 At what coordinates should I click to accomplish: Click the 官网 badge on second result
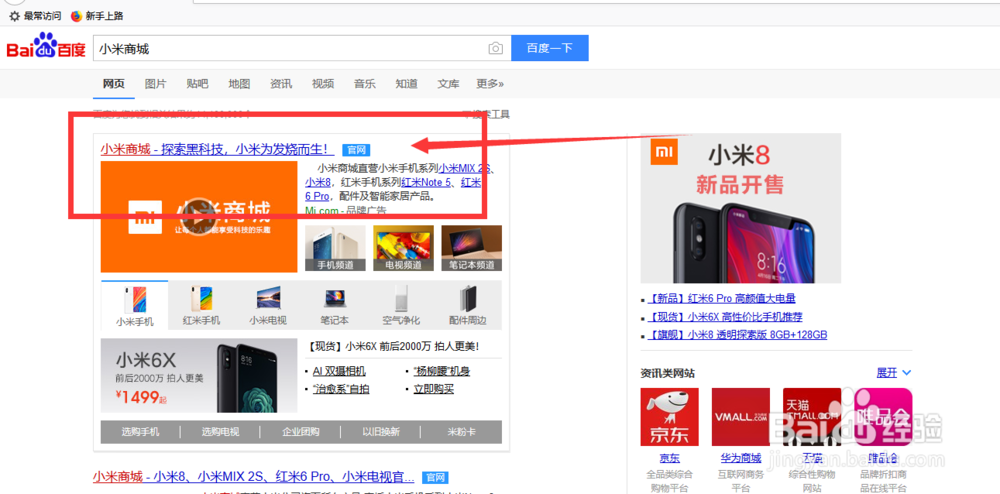click(x=436, y=477)
